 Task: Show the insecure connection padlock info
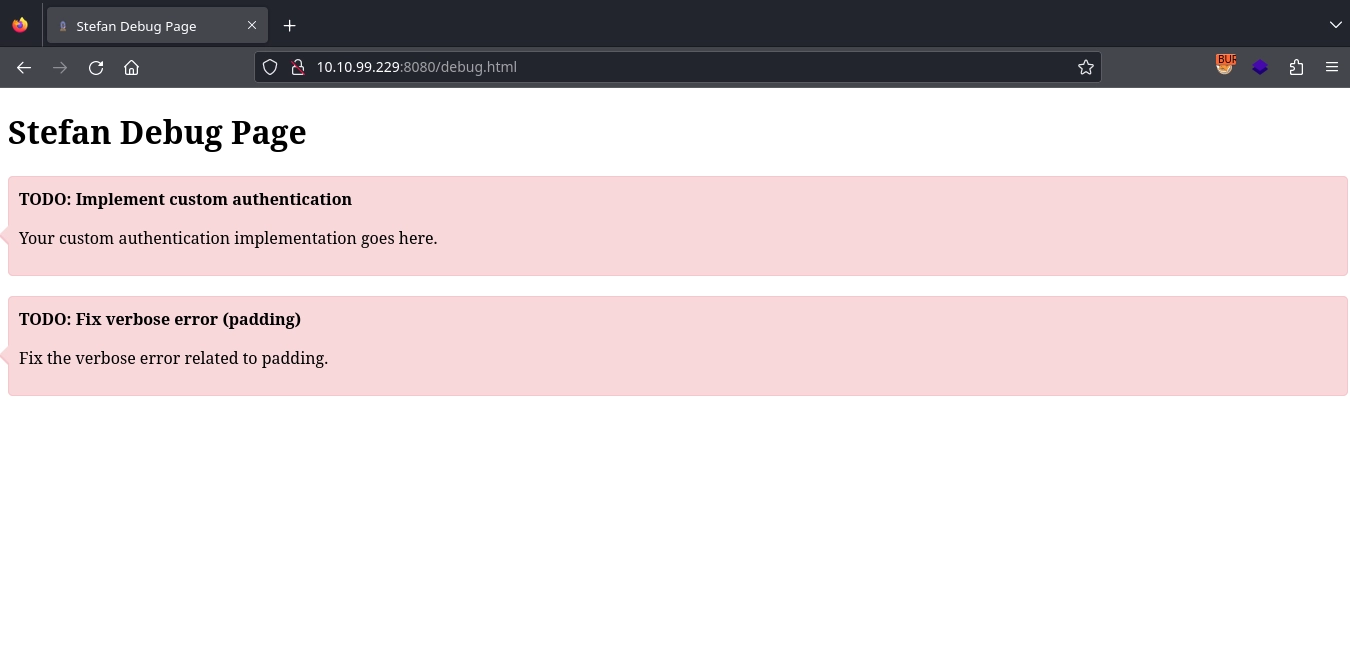297,67
